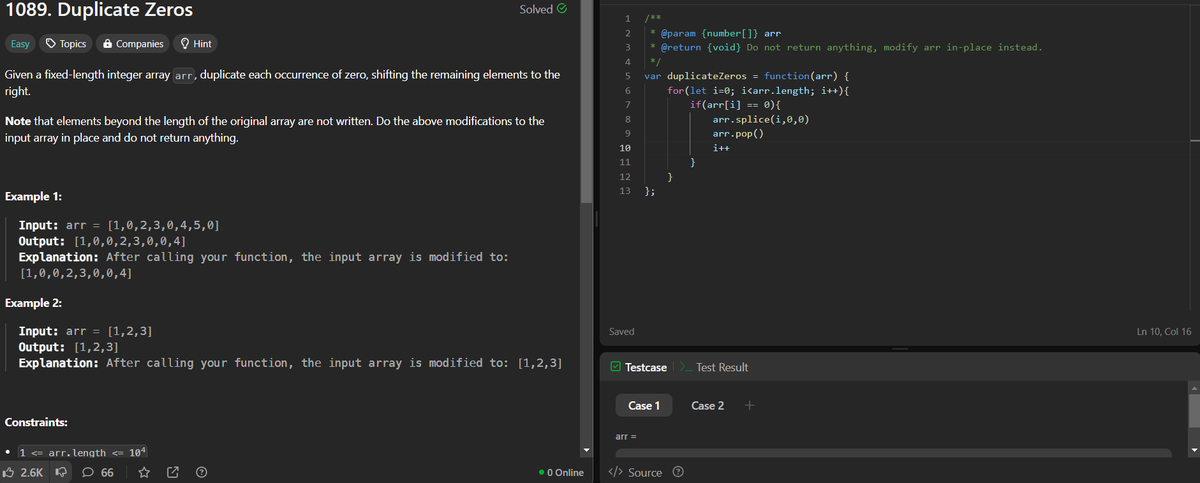
Task: Click the Source link under the testcase
Action: (x=635, y=472)
